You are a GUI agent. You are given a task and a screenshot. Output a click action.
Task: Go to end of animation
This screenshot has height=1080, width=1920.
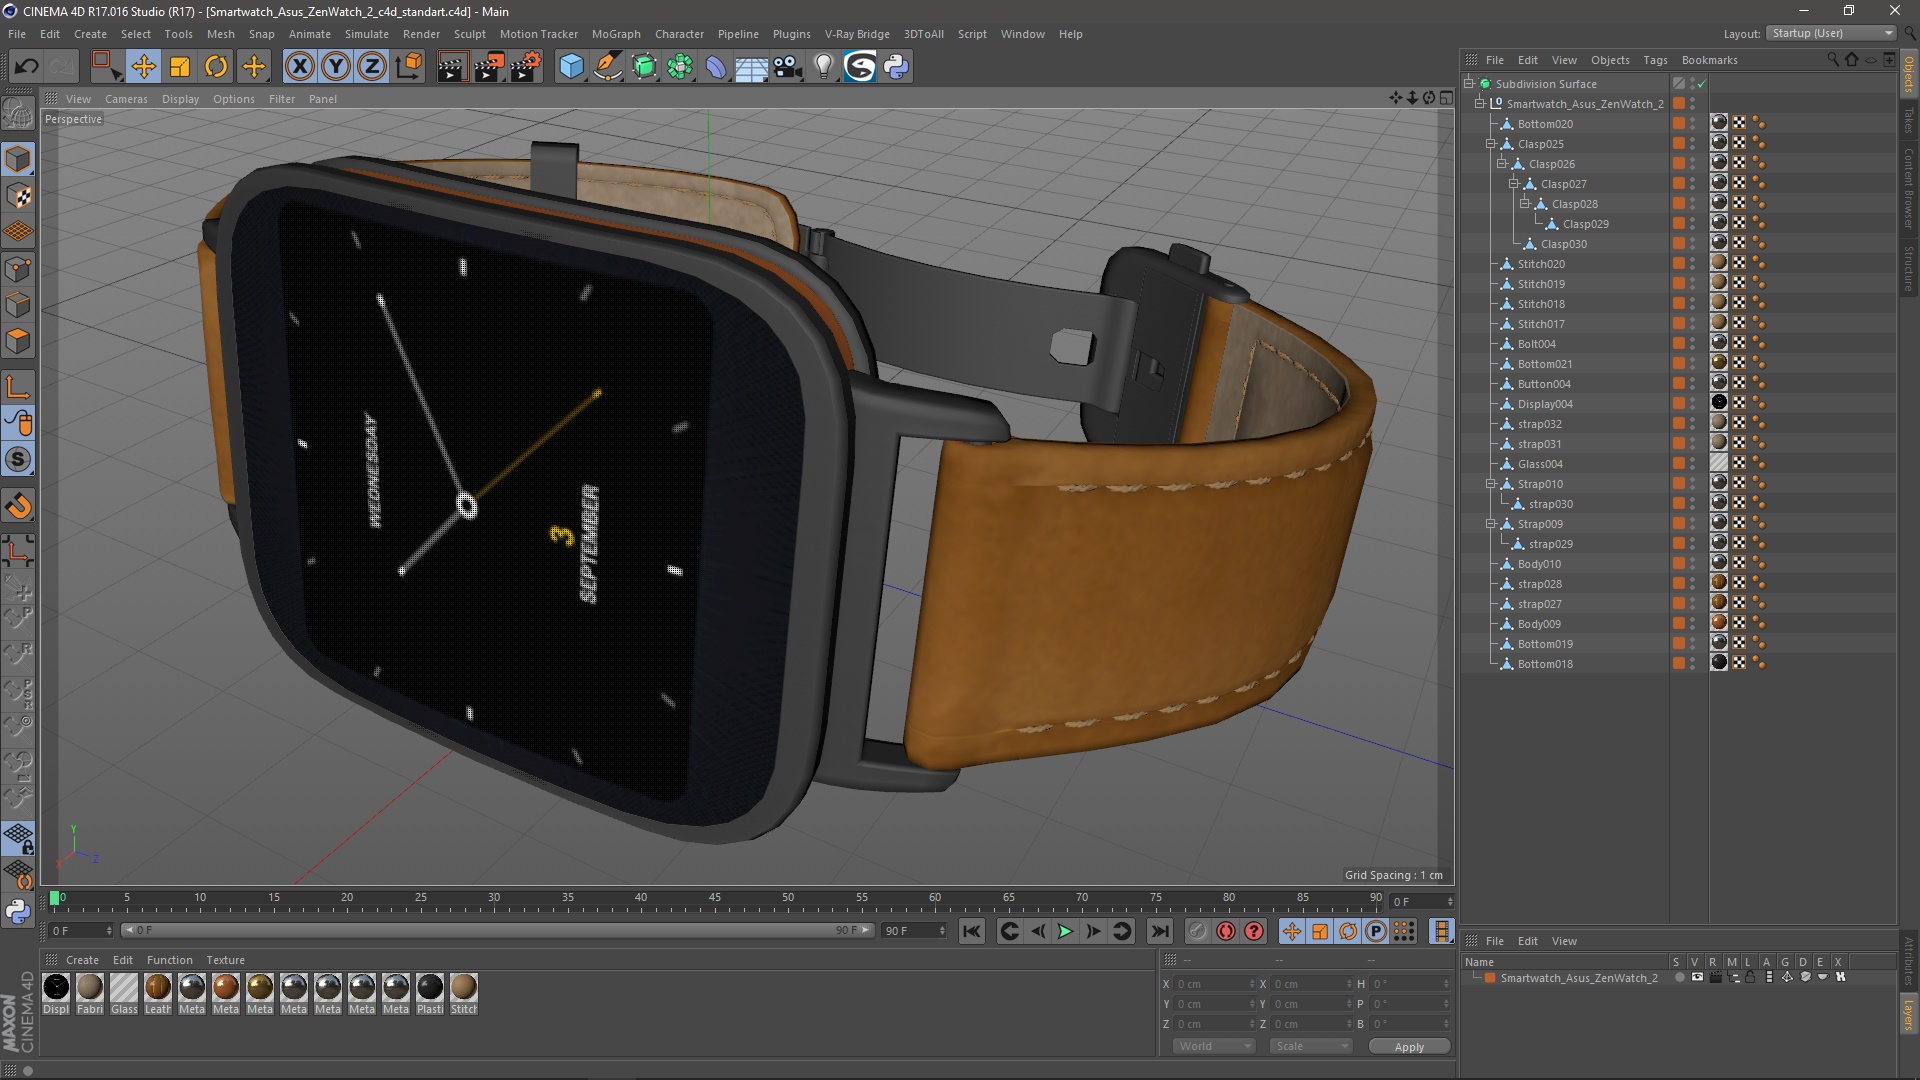coord(1160,932)
